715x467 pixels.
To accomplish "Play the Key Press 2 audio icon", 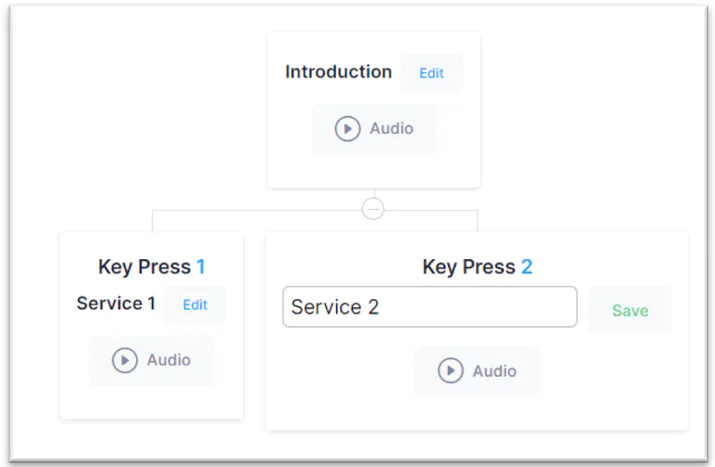I will 451,370.
